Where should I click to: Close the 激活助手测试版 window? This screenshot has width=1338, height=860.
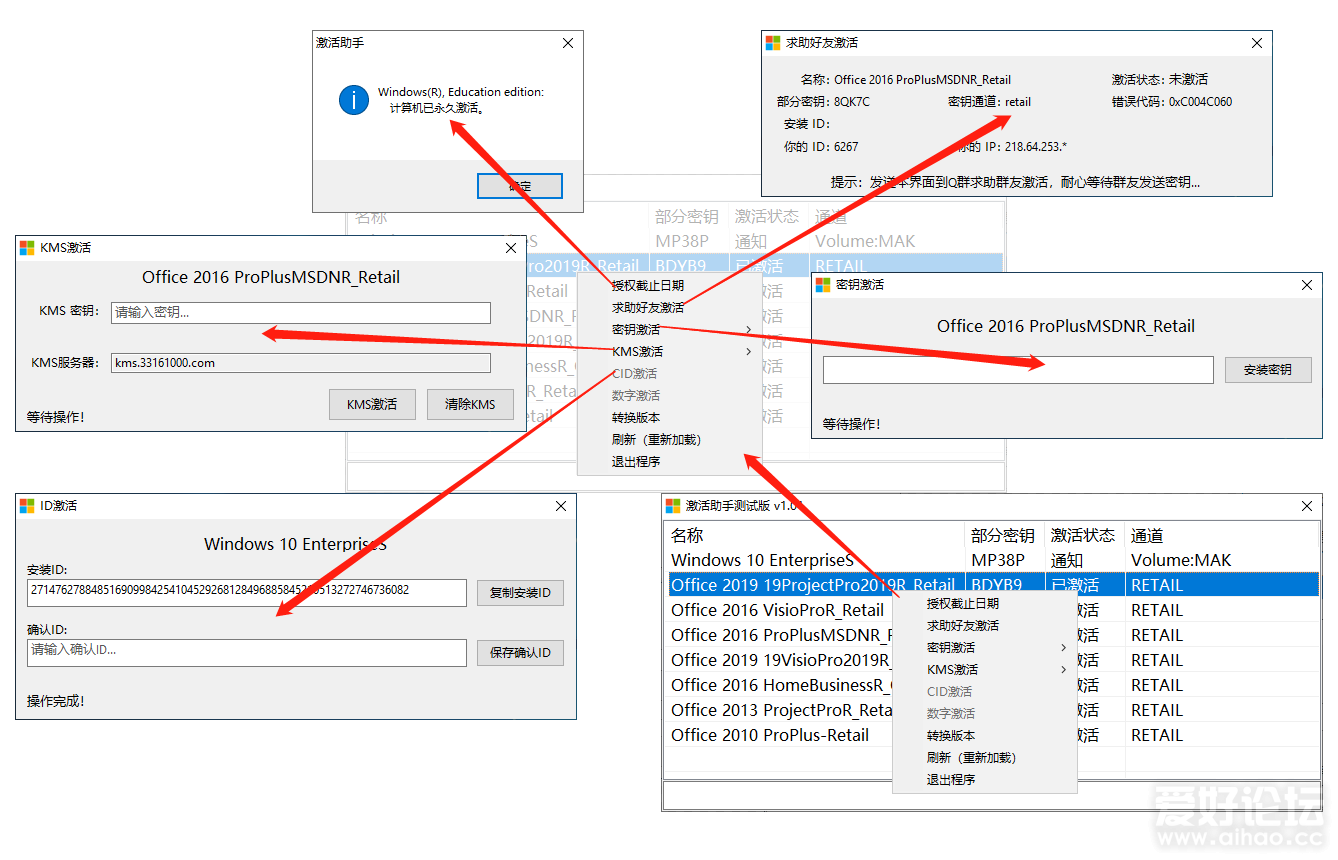point(1307,506)
